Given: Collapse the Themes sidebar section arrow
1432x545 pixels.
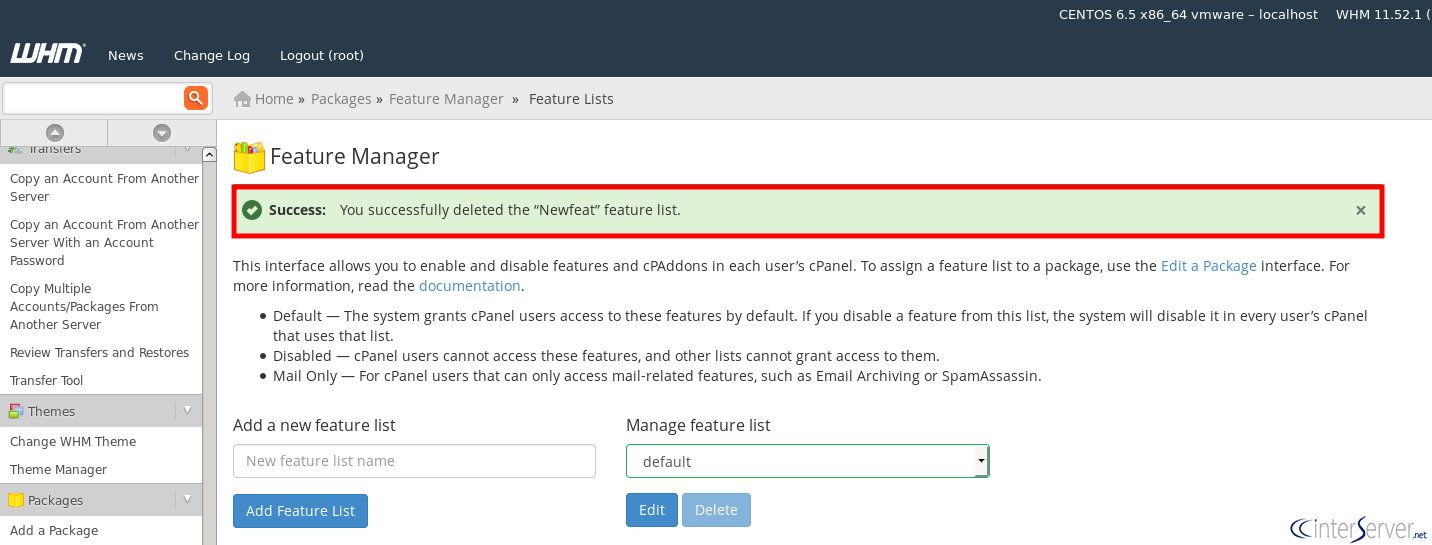Looking at the screenshot, I should pos(187,410).
